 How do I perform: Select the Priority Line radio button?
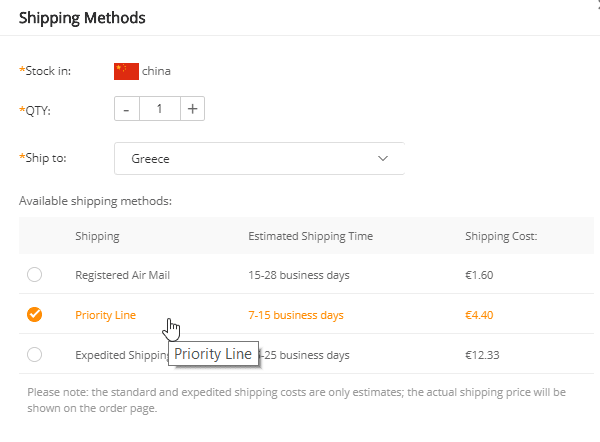point(35,315)
